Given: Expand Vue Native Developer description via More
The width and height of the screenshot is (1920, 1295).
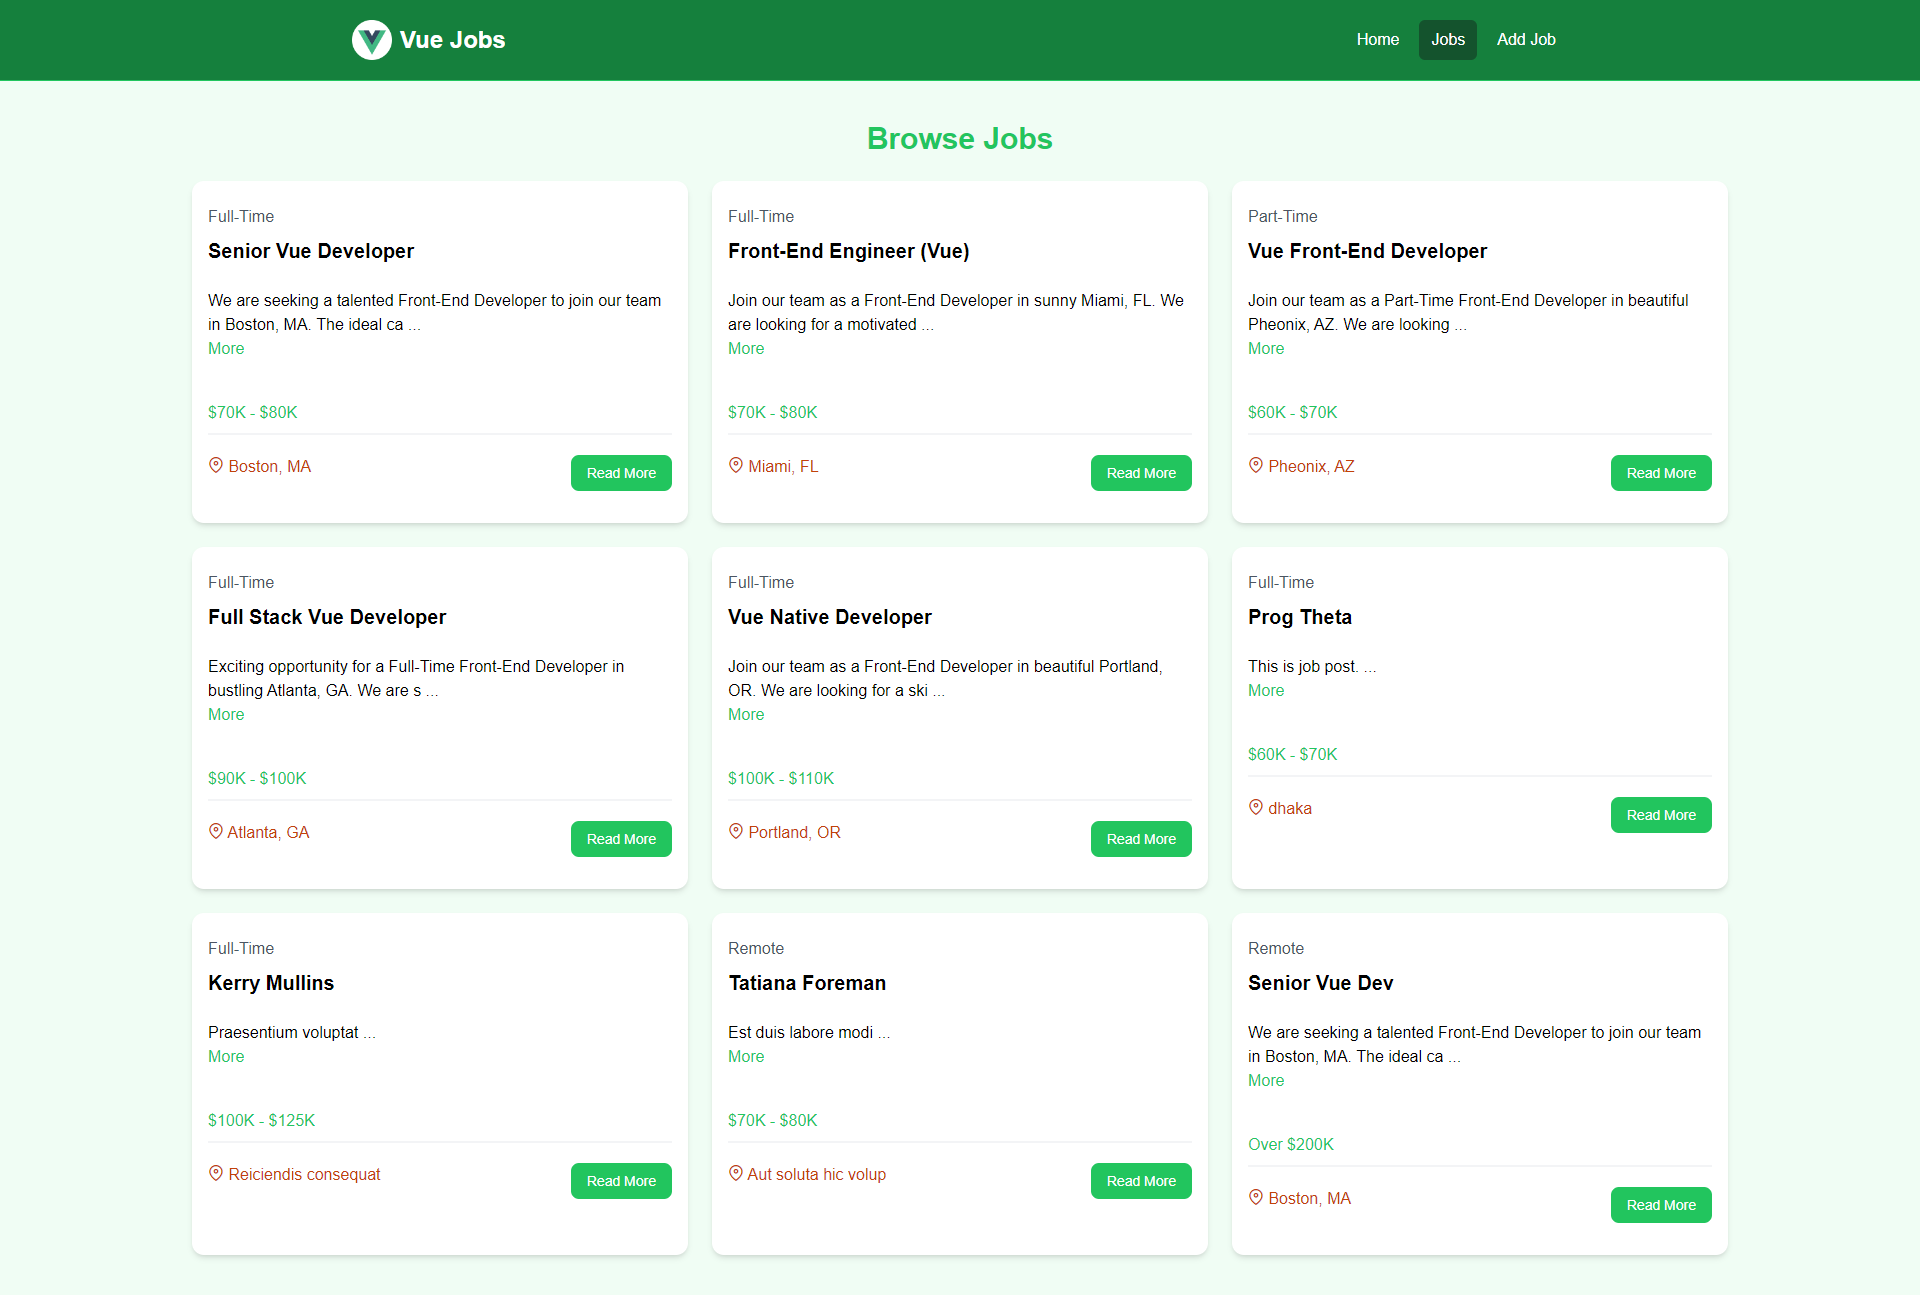Looking at the screenshot, I should [x=746, y=714].
